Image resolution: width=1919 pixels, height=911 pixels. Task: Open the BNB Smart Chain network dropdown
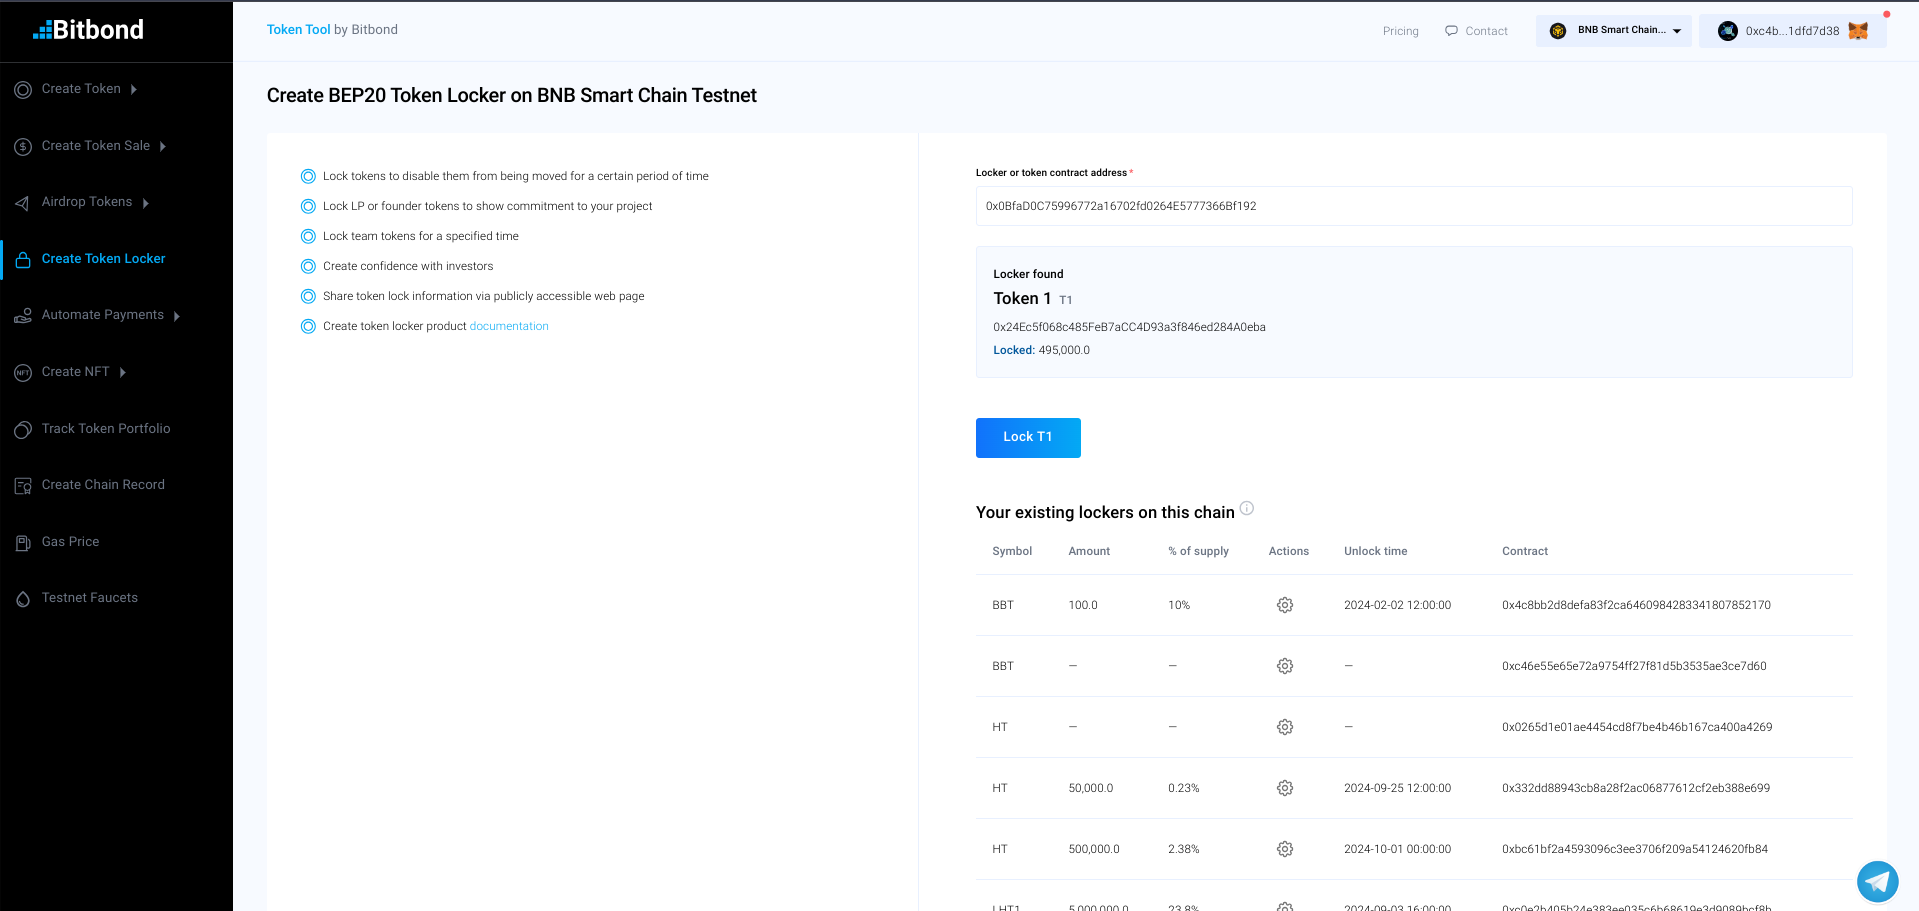tap(1614, 31)
